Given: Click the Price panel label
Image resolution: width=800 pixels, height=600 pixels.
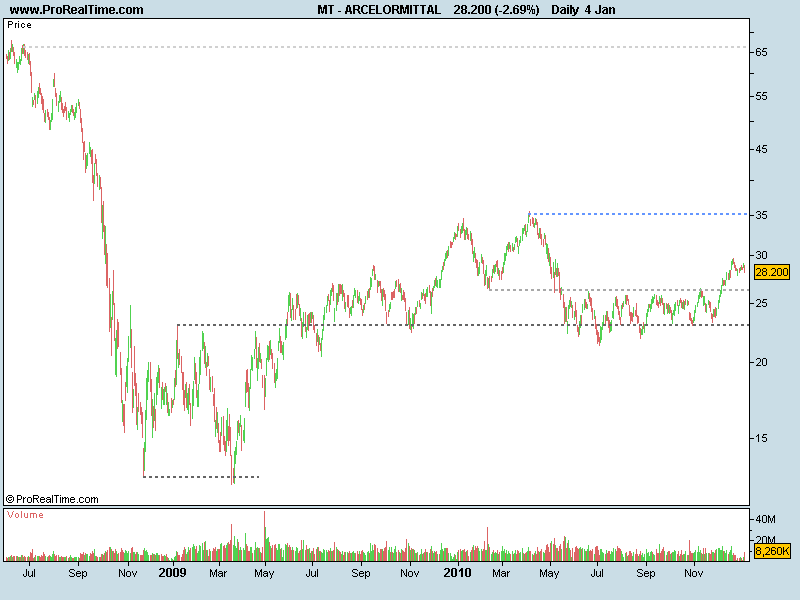Looking at the screenshot, I should 19,25.
